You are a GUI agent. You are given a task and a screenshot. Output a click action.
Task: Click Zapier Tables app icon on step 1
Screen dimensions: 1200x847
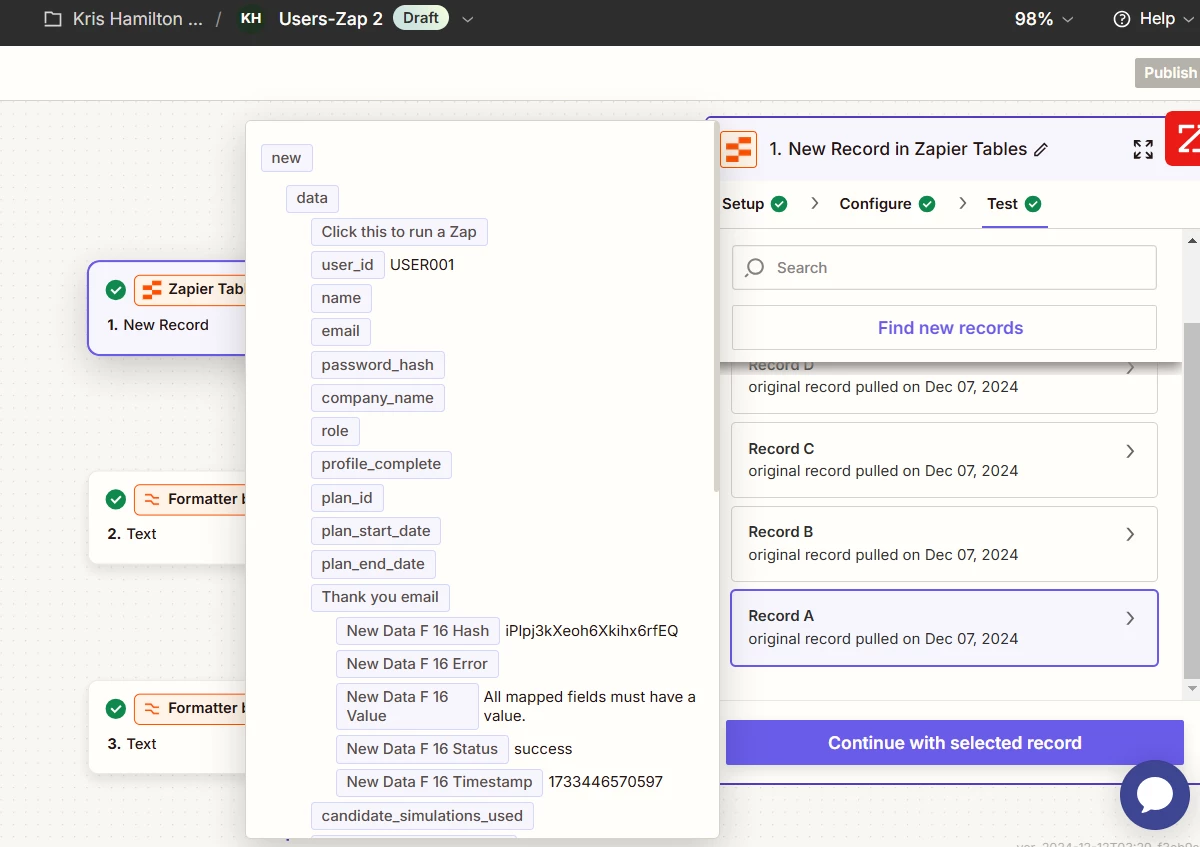tap(152, 290)
